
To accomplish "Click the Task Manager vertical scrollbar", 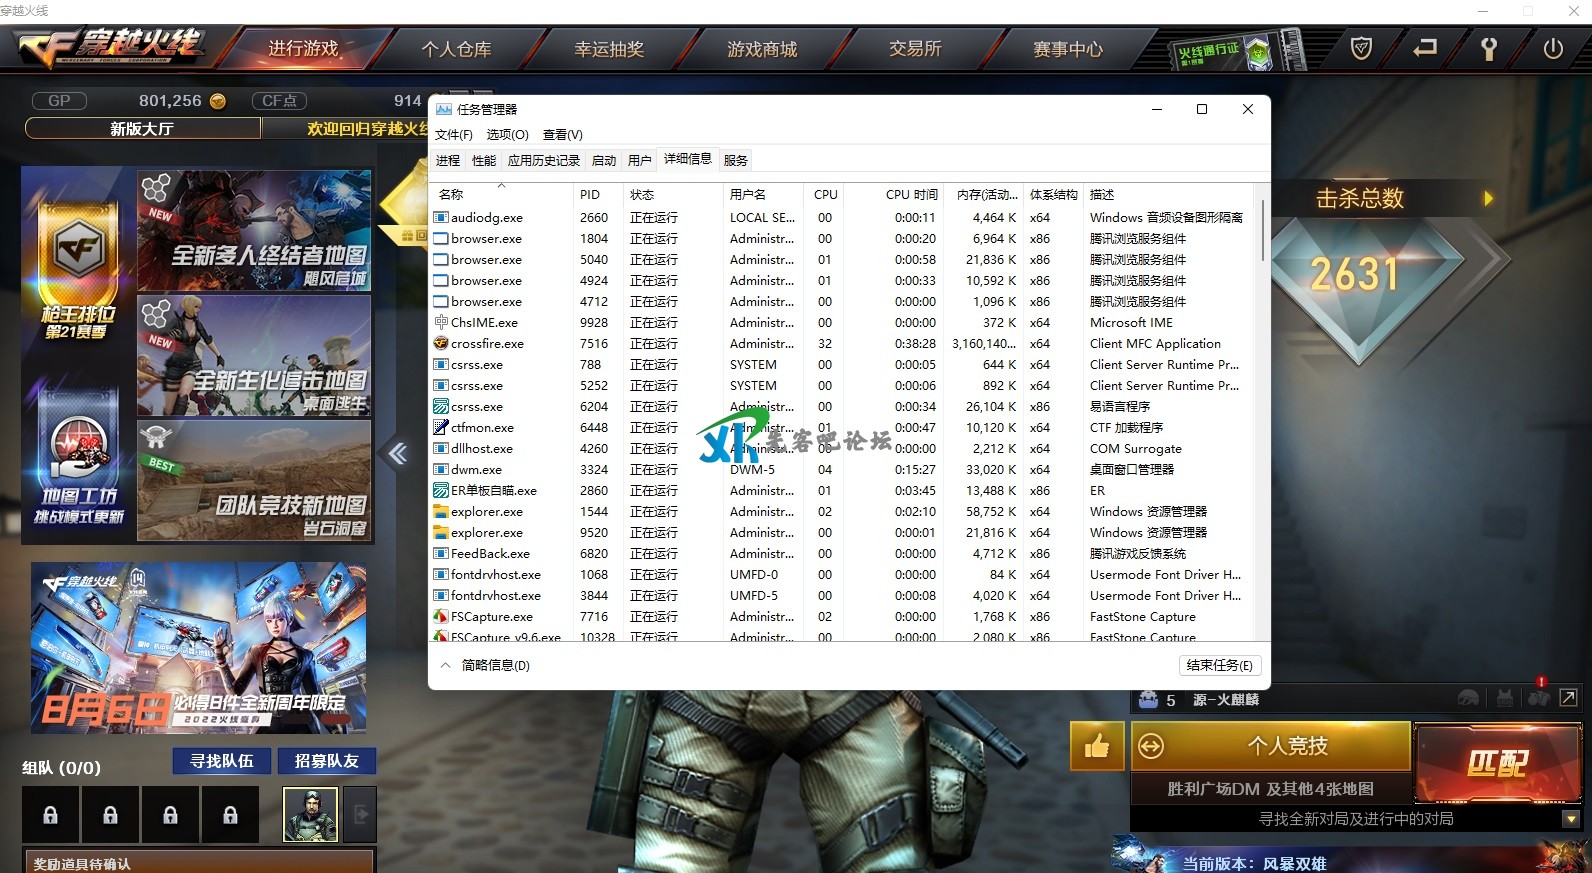I will [x=1262, y=230].
